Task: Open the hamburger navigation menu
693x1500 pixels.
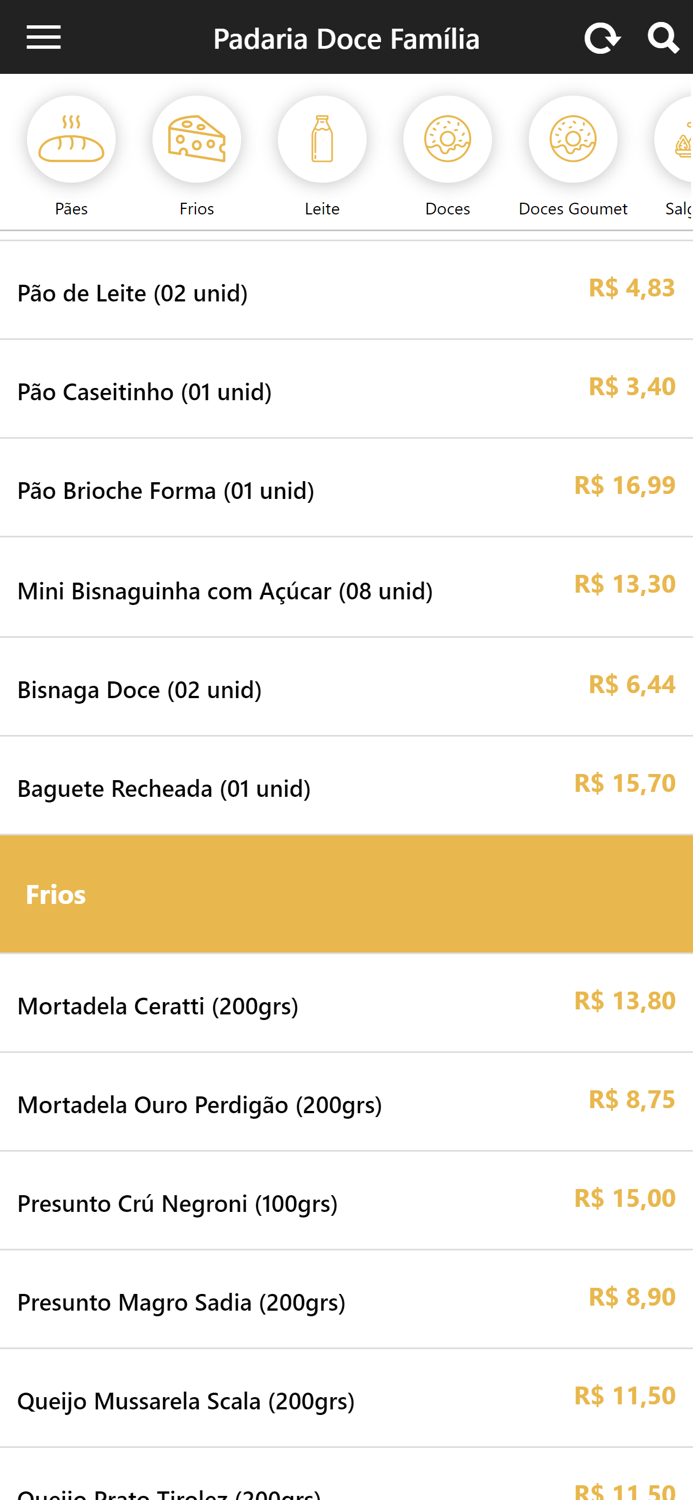Action: 43,36
